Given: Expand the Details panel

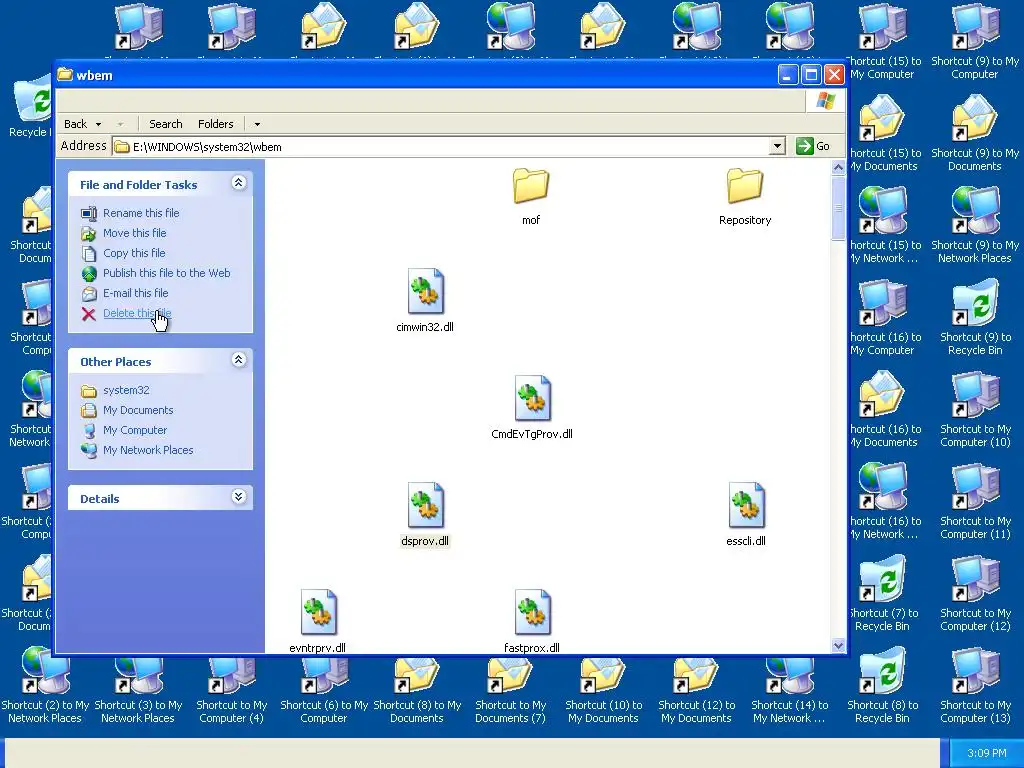Looking at the screenshot, I should point(238,497).
